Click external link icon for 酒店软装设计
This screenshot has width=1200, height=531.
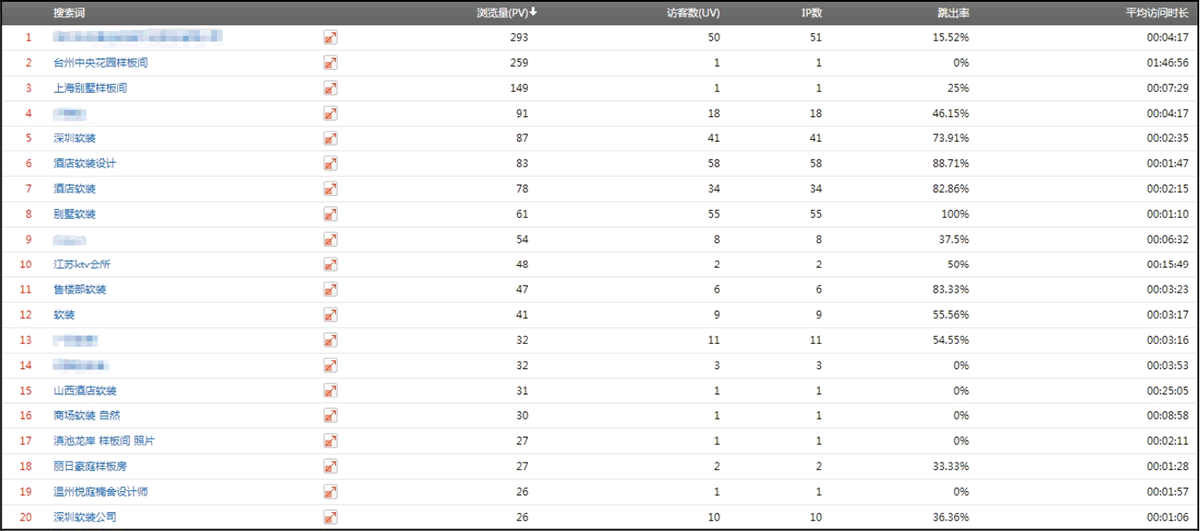coord(330,164)
